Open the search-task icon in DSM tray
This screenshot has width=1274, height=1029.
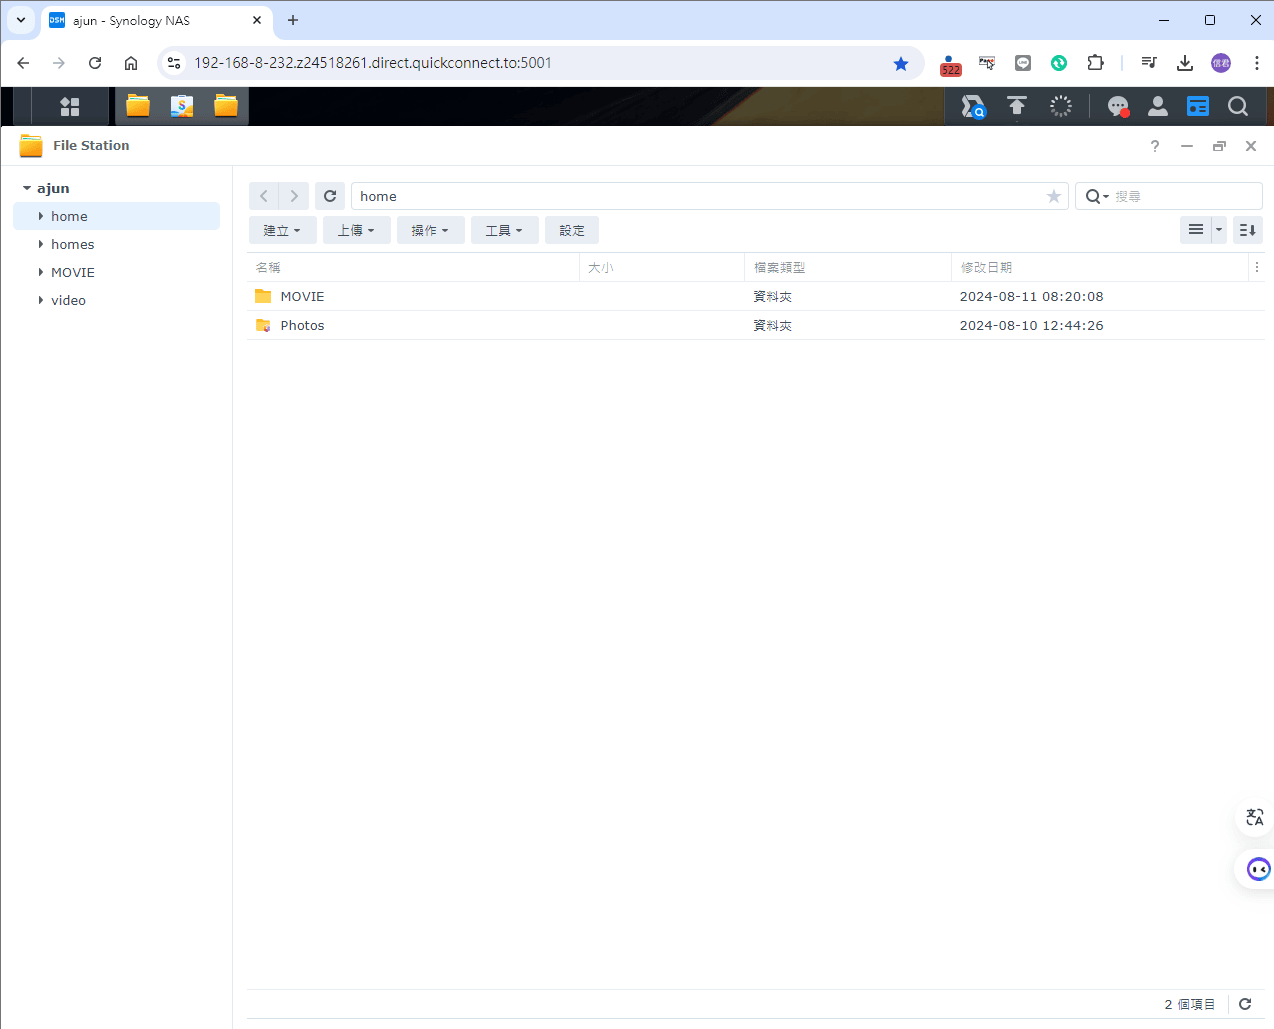coord(973,106)
